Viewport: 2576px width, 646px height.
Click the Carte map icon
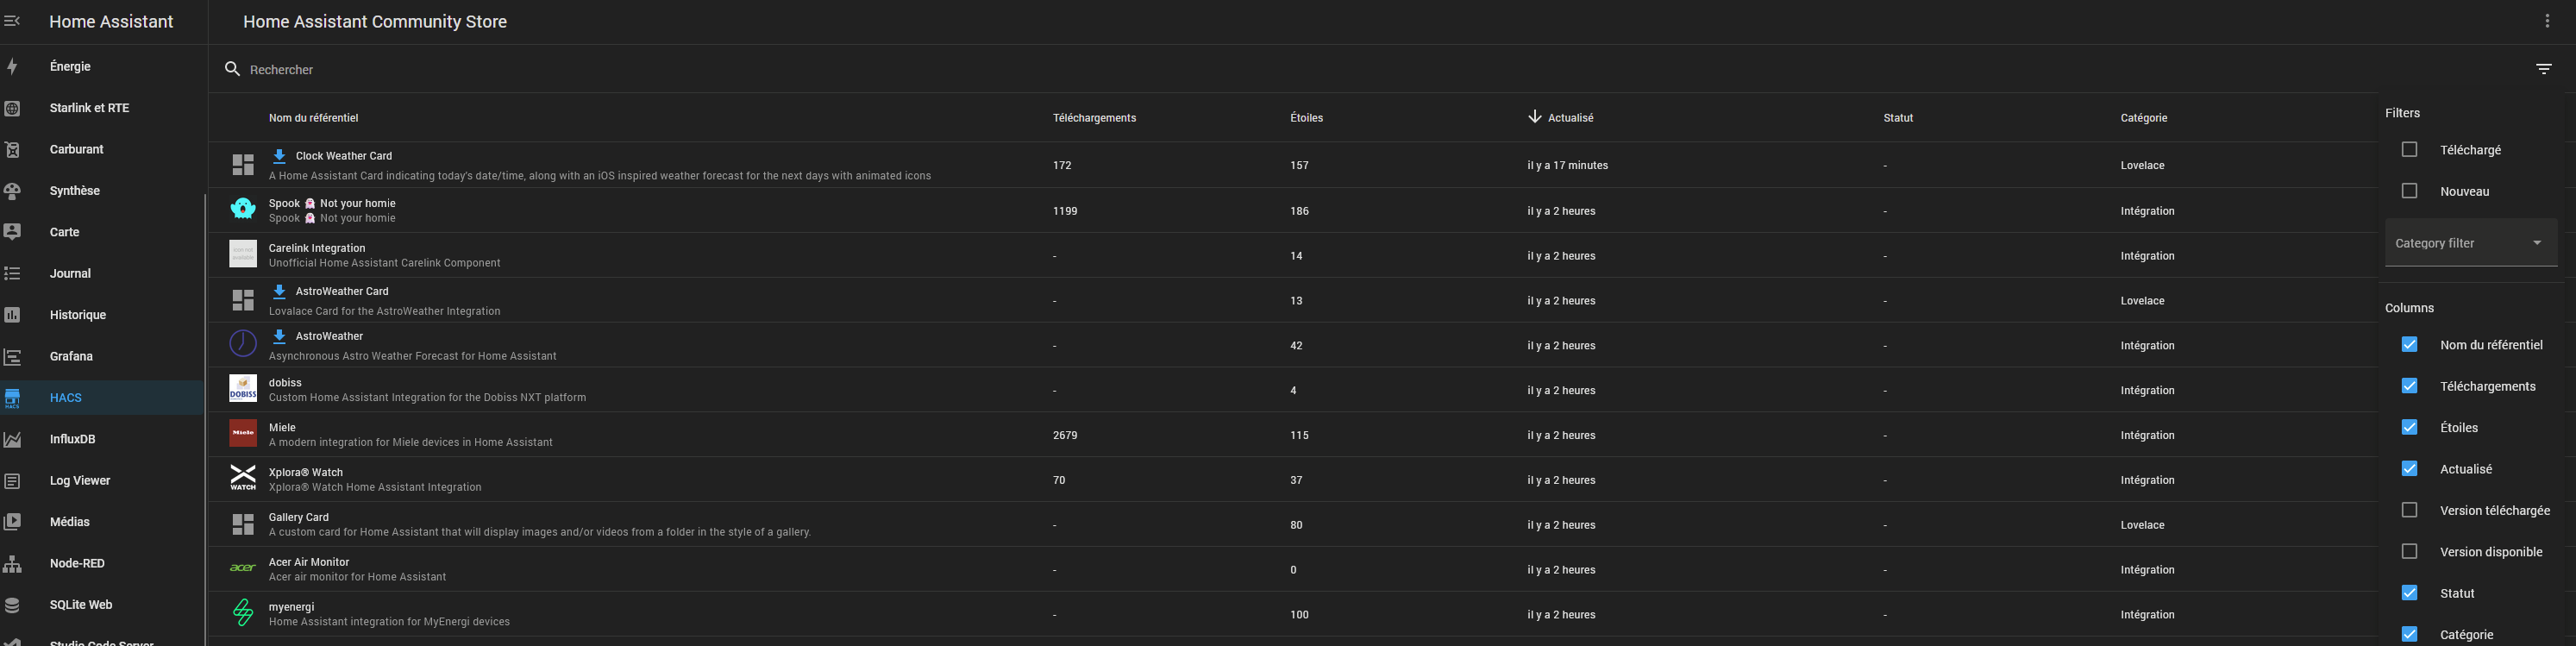12,232
